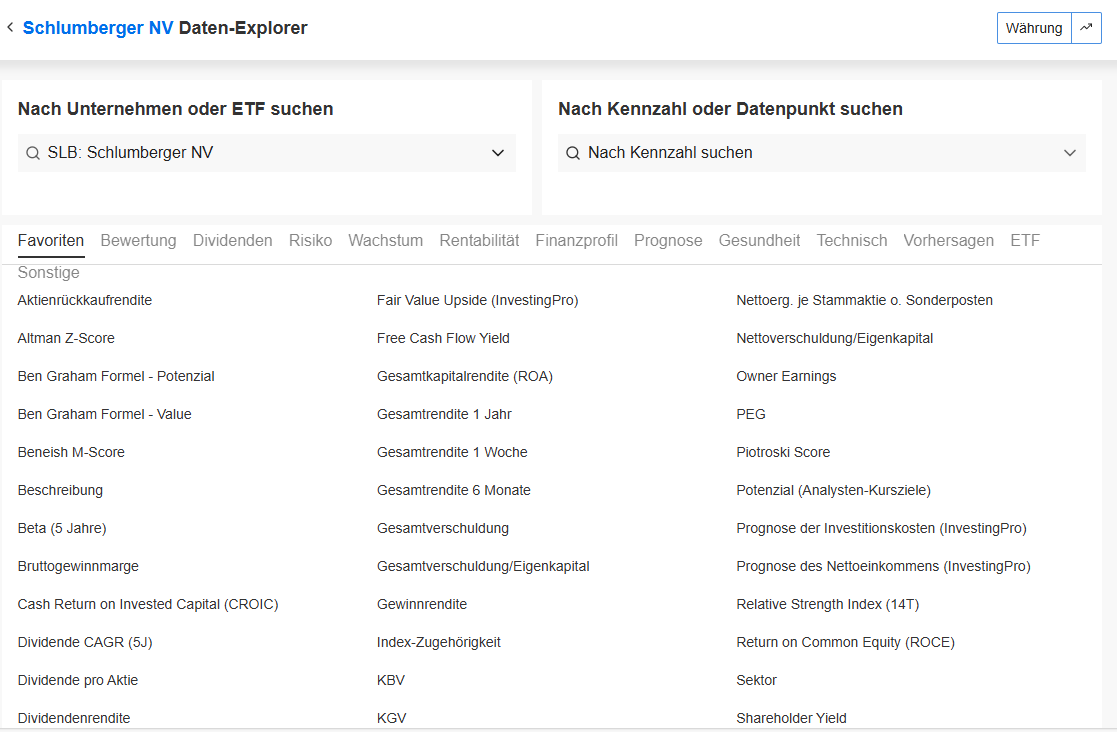Viewport: 1117px width, 732px height.
Task: Click the magnifier icon in Kennzahl search field
Action: (573, 153)
